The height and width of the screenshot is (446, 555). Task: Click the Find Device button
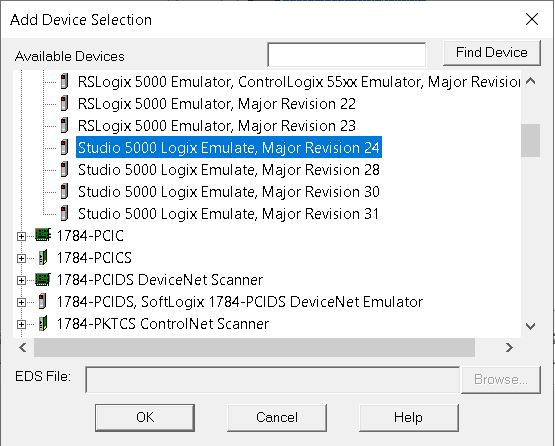click(492, 53)
